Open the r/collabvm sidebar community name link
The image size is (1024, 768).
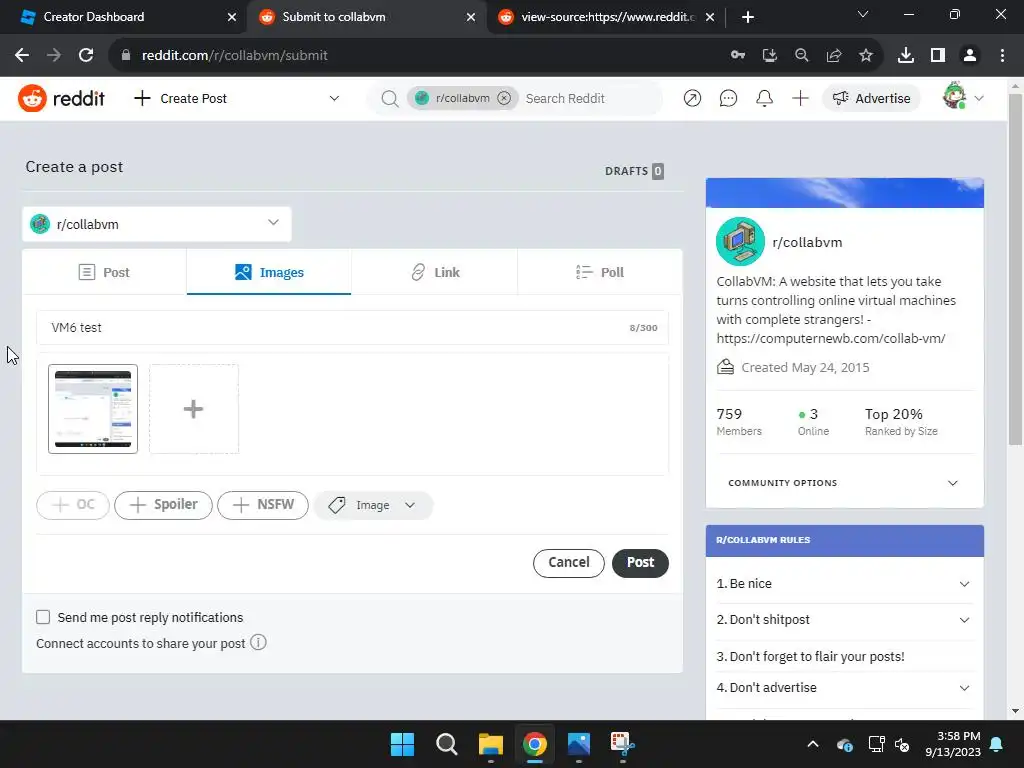807,242
